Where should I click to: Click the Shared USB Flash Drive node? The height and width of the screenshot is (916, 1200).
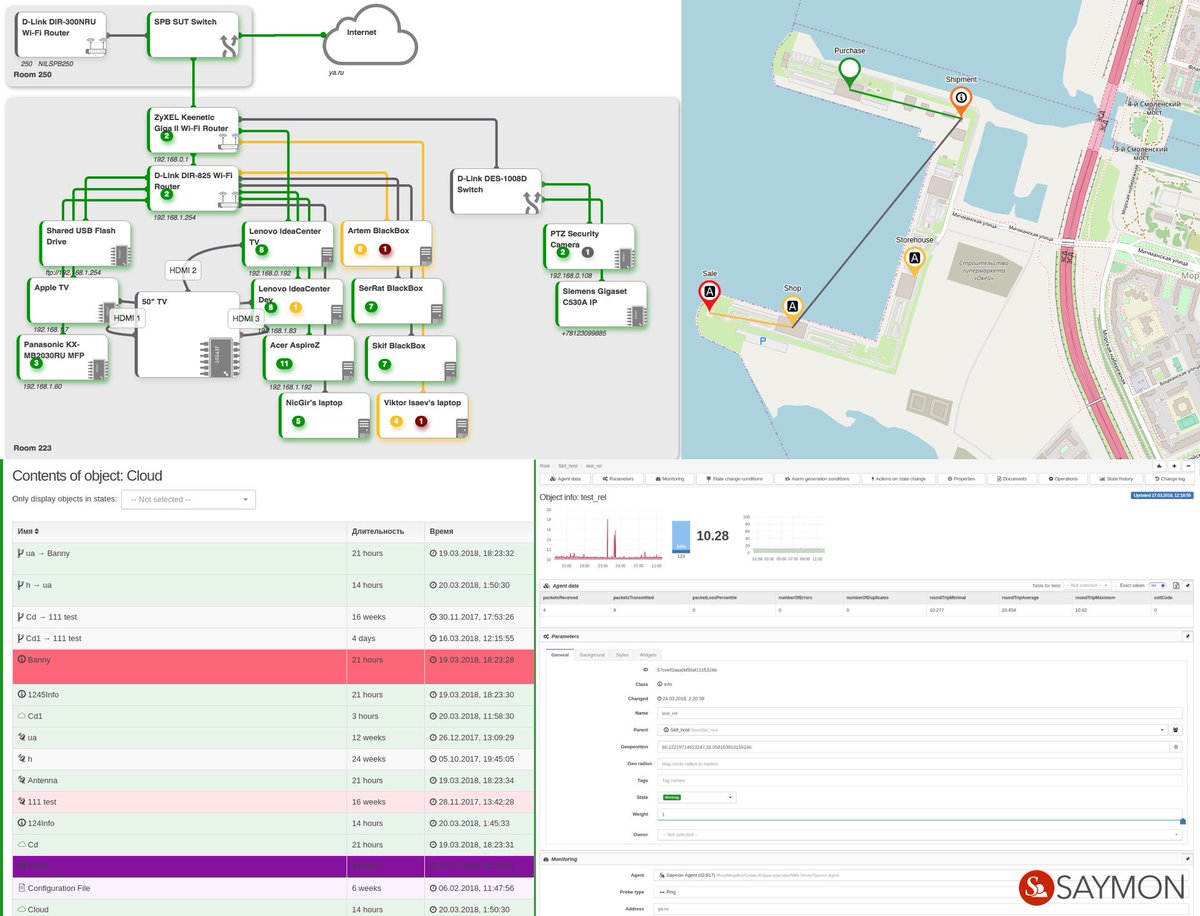[x=84, y=245]
